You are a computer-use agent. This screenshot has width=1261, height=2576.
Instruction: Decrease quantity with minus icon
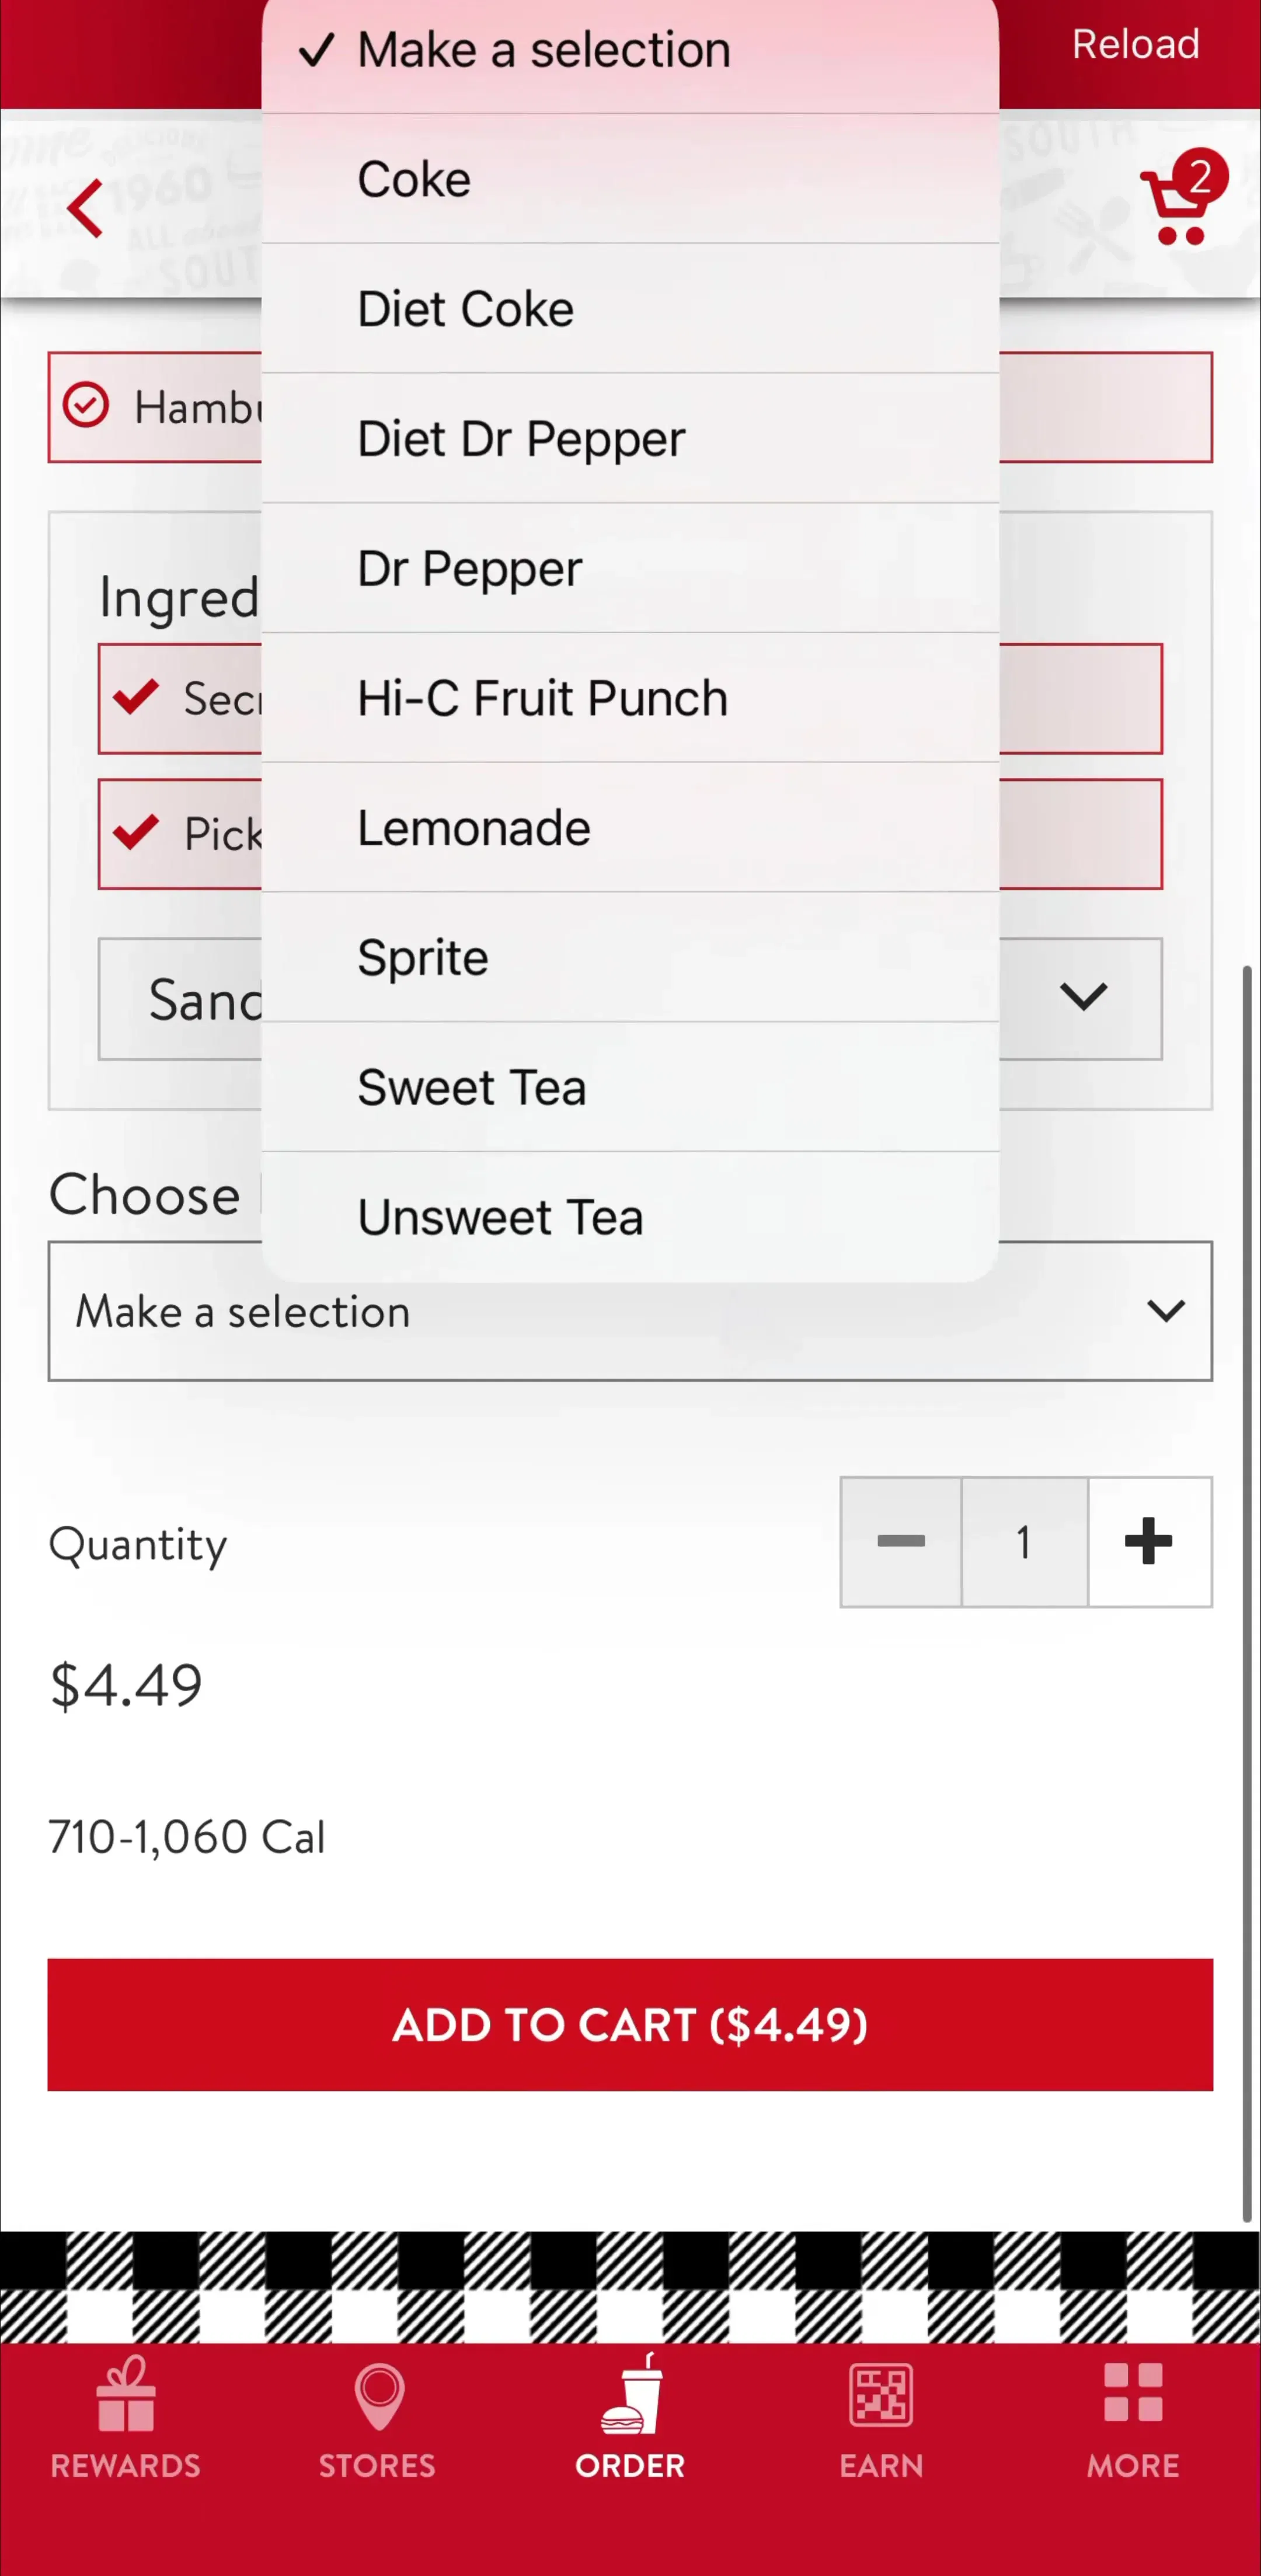(901, 1542)
